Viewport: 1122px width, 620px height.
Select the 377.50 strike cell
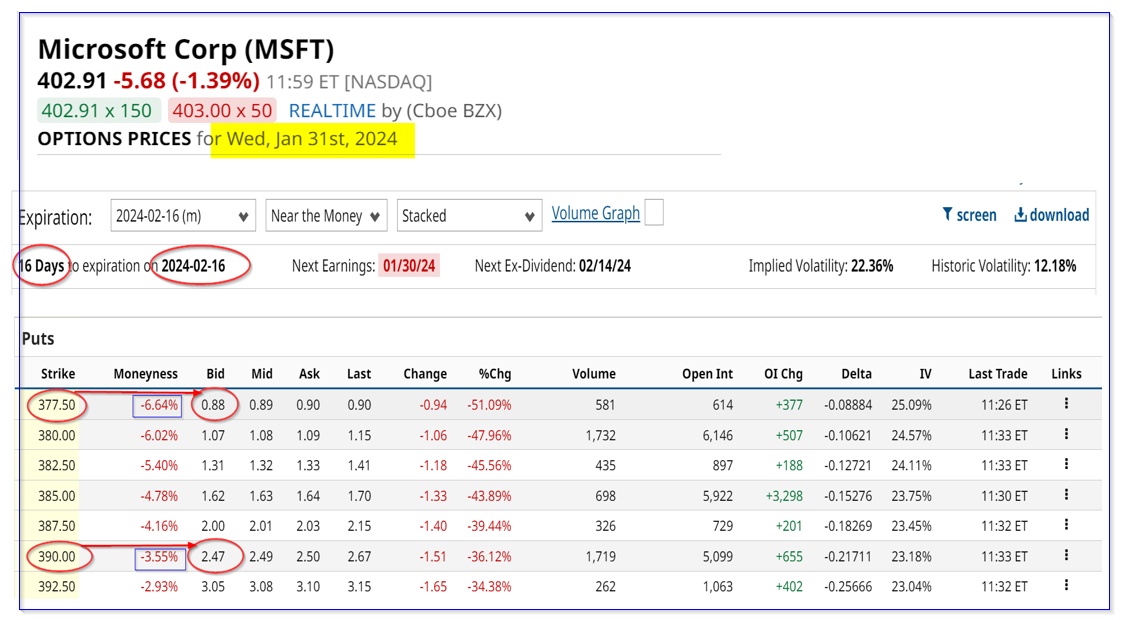pyautogui.click(x=57, y=405)
